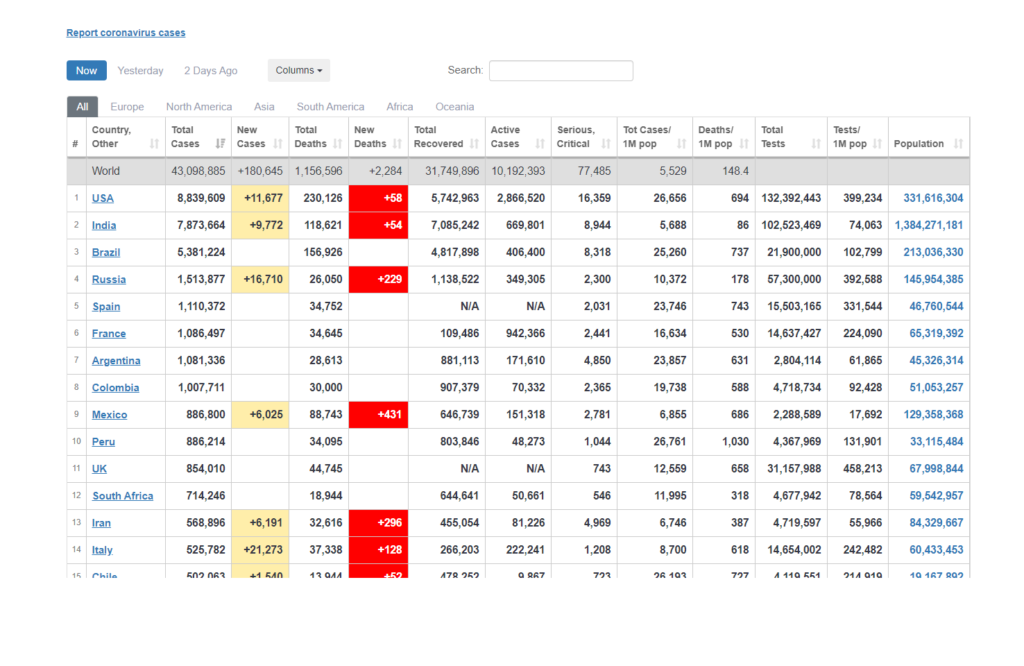Open the India country link

pos(104,225)
